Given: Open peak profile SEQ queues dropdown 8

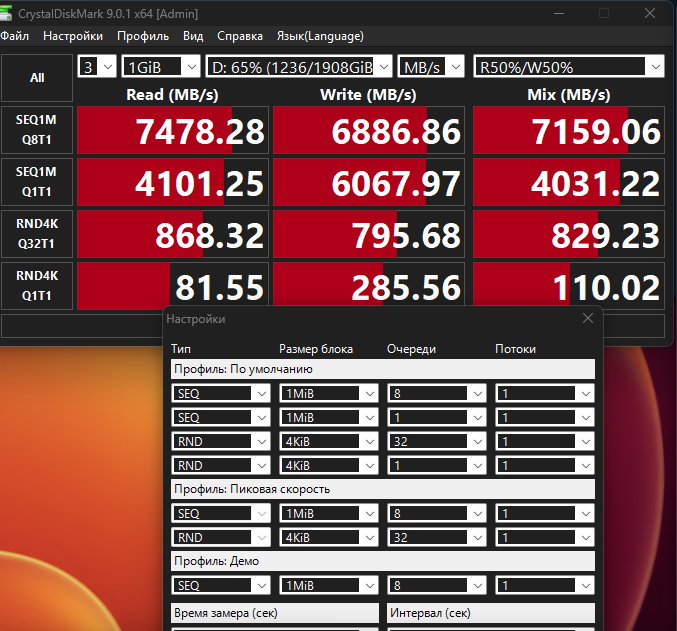Looking at the screenshot, I should click(437, 513).
